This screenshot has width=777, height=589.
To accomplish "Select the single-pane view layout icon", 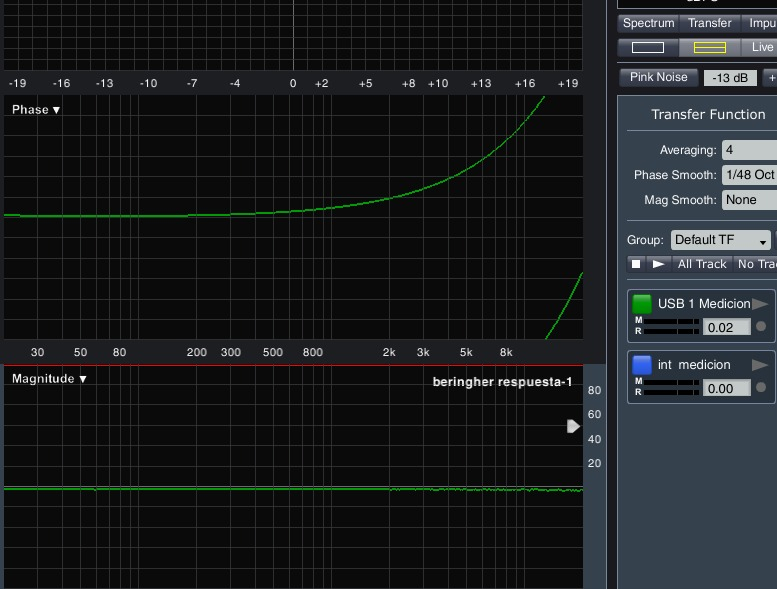I will (x=648, y=48).
